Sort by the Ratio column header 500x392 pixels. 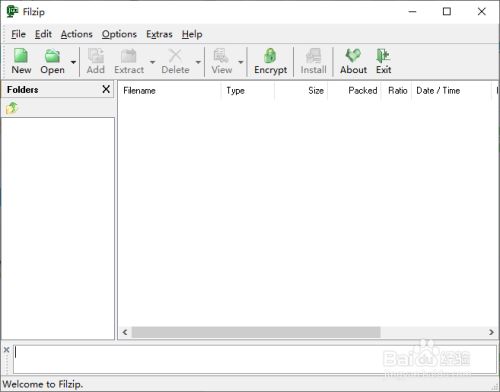coord(397,91)
